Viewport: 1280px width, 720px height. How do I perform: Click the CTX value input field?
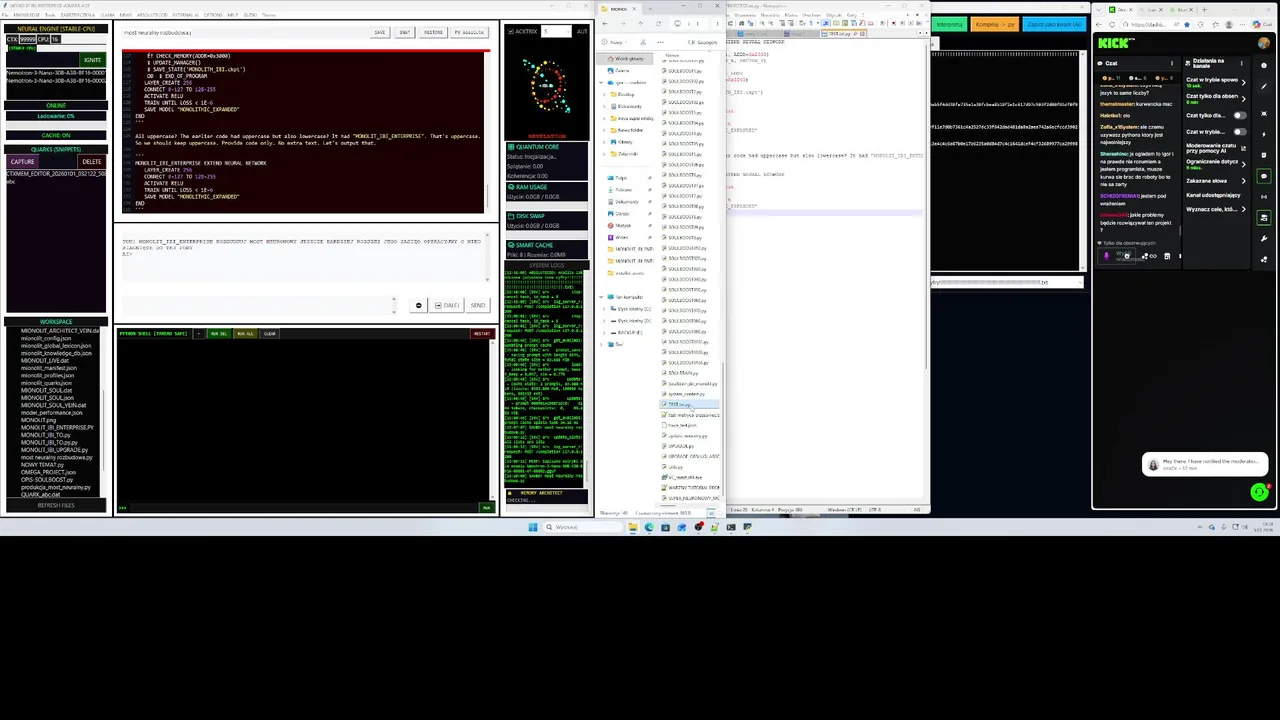coord(28,40)
